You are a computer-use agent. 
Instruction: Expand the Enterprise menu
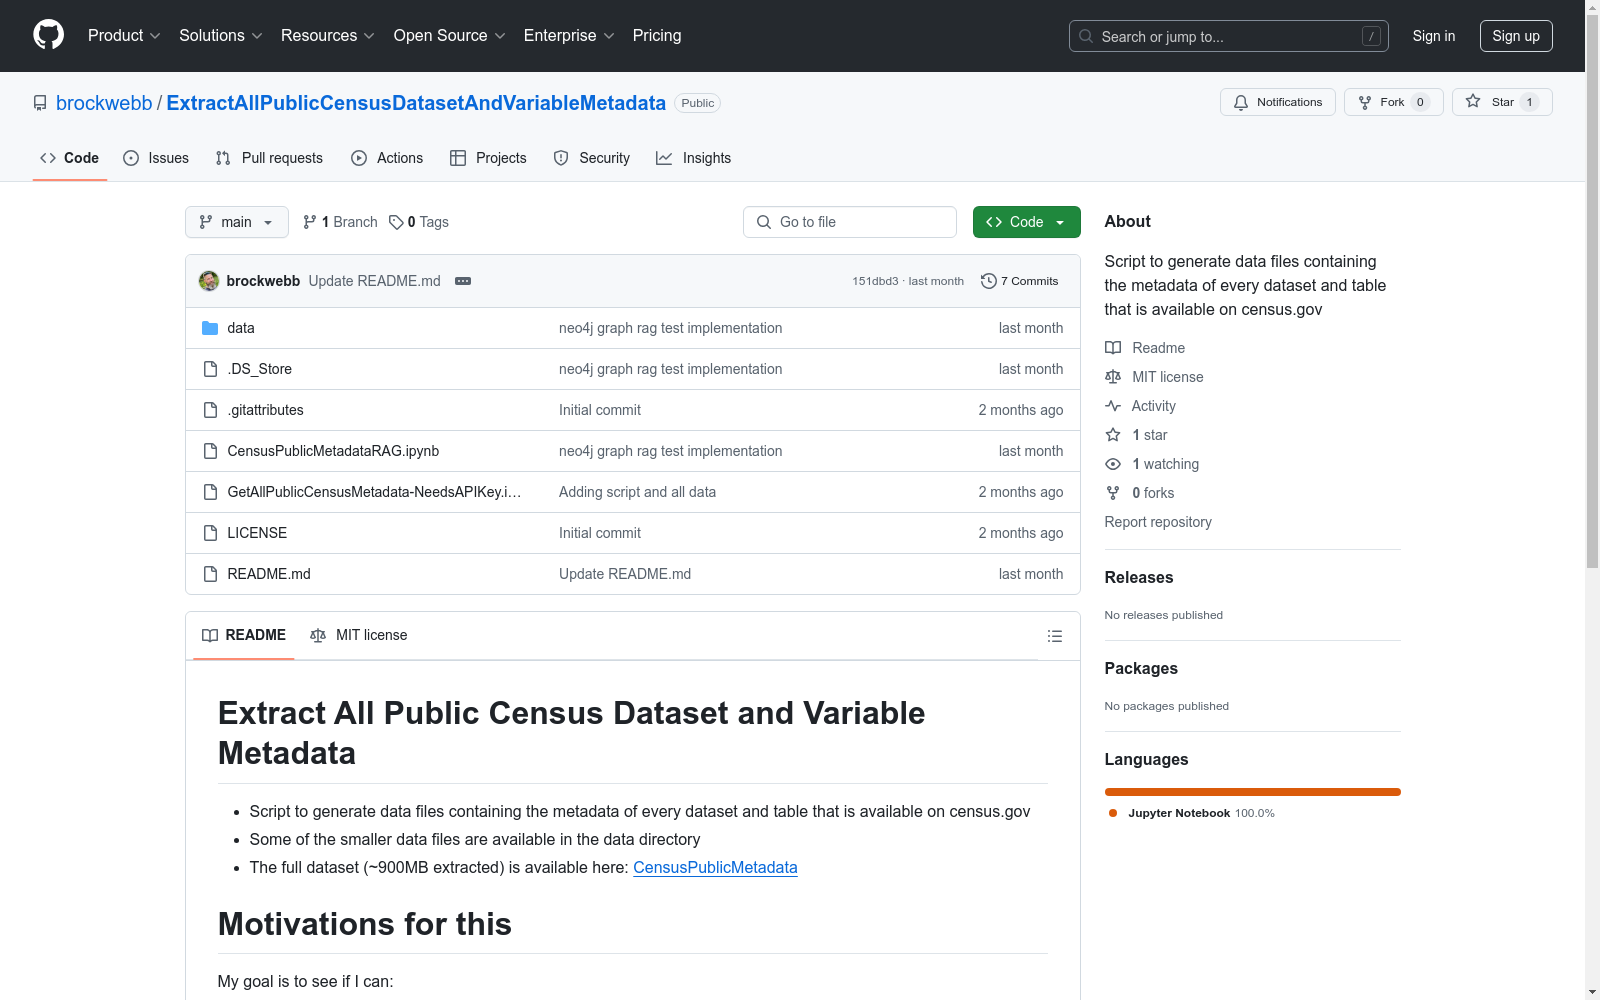[569, 36]
